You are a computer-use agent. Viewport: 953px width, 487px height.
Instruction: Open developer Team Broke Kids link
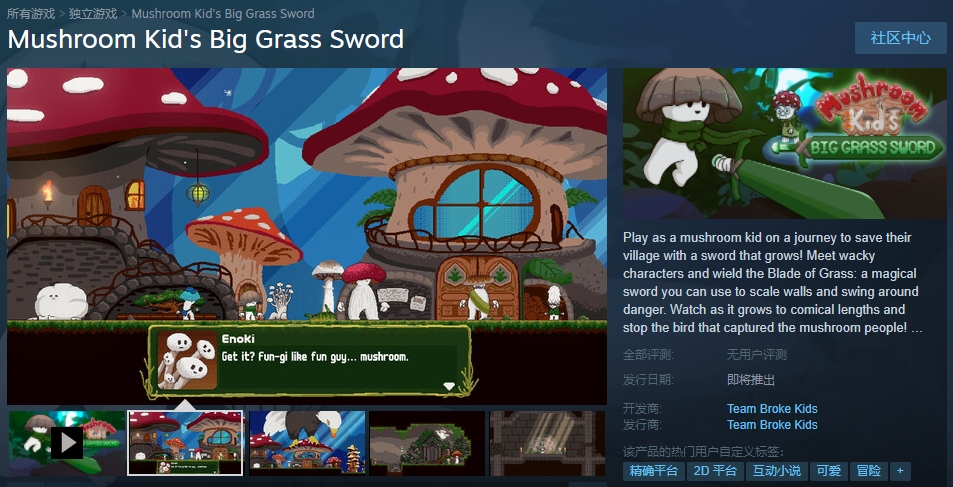point(772,409)
